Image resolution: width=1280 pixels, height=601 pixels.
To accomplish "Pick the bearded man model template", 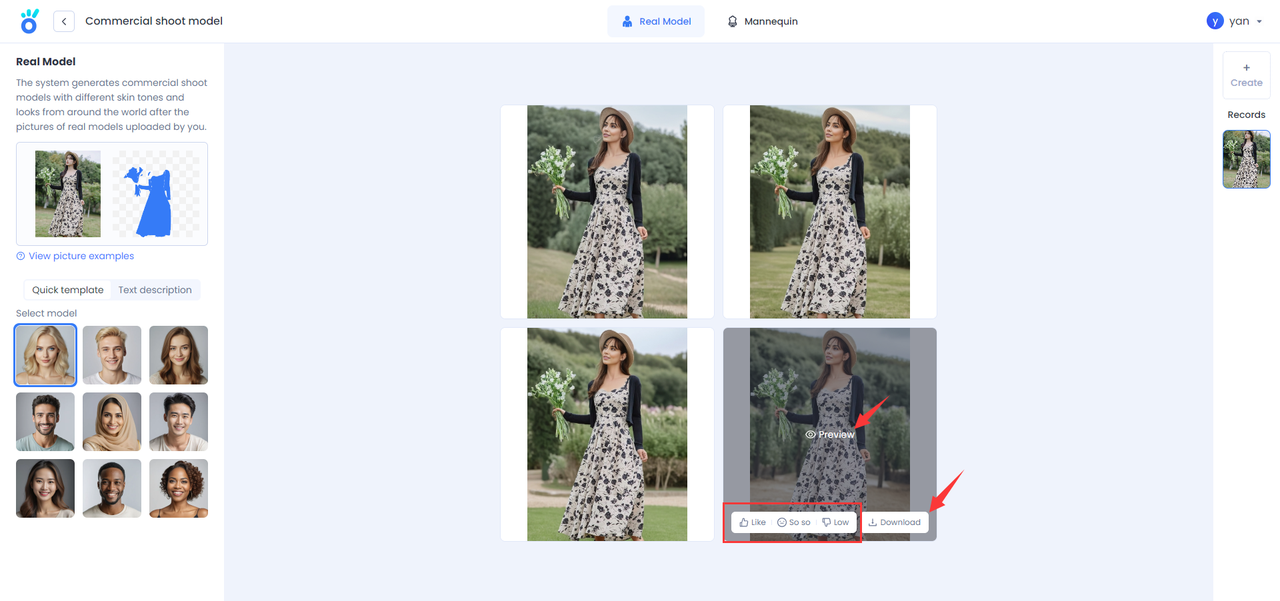I will tap(45, 422).
